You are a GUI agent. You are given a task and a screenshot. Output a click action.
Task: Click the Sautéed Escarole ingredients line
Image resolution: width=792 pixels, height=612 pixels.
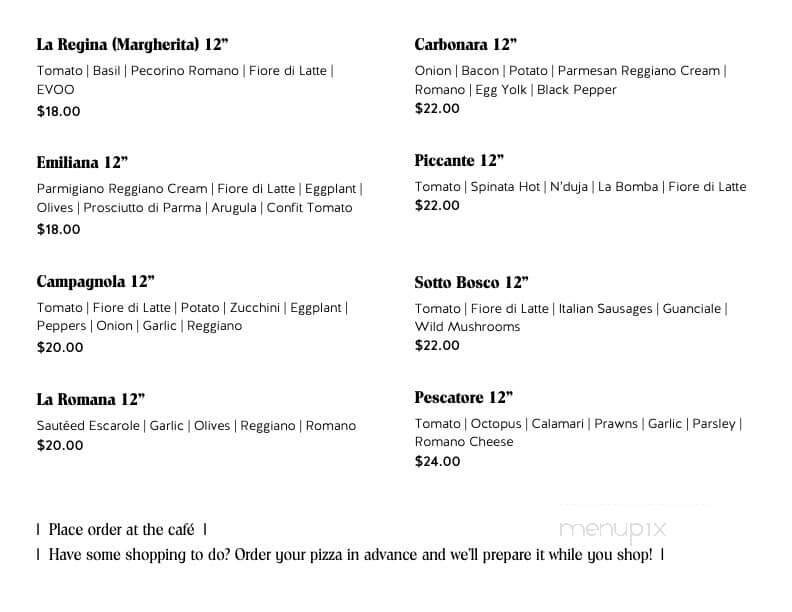click(x=196, y=425)
